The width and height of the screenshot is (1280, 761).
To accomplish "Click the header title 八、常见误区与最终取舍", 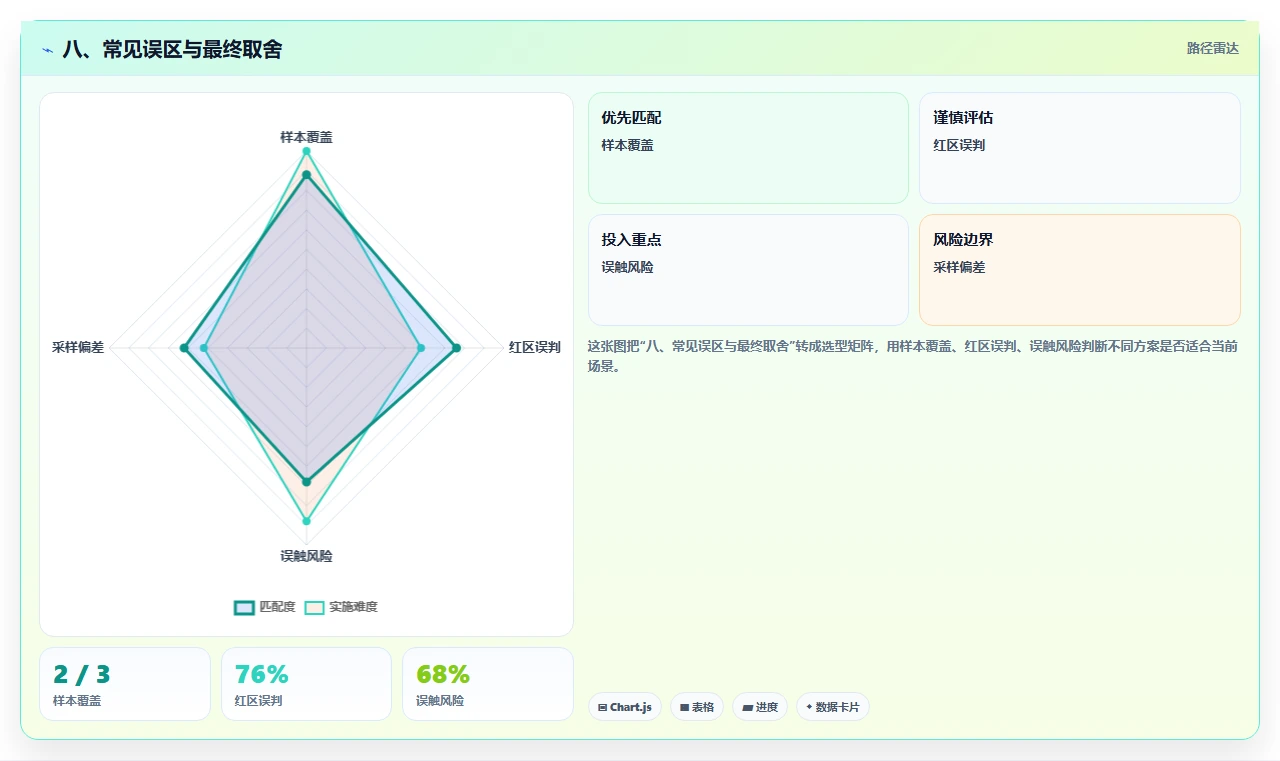I will pos(172,49).
